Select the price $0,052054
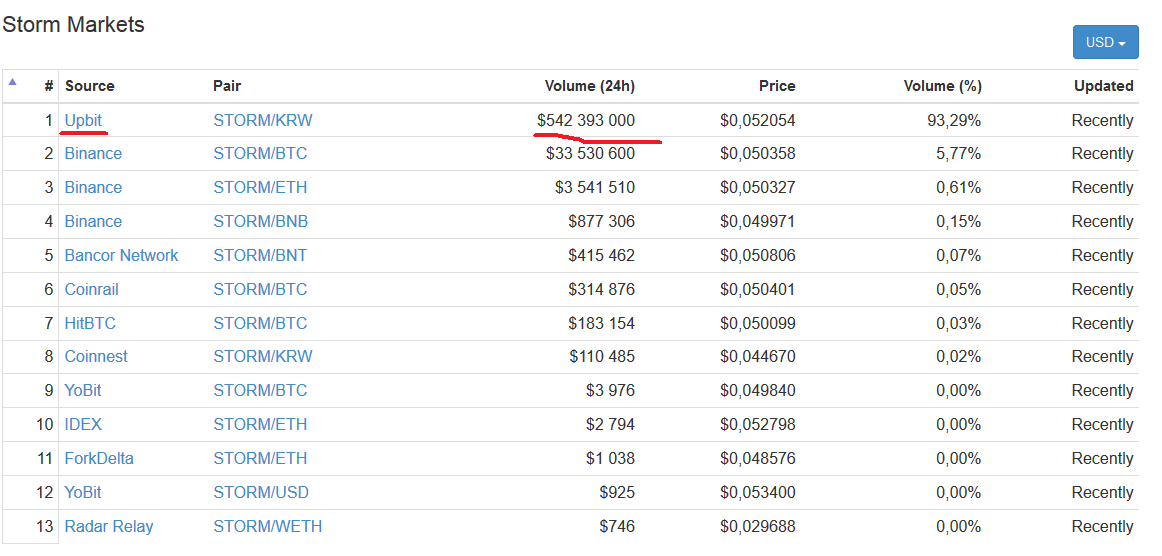 tap(758, 121)
